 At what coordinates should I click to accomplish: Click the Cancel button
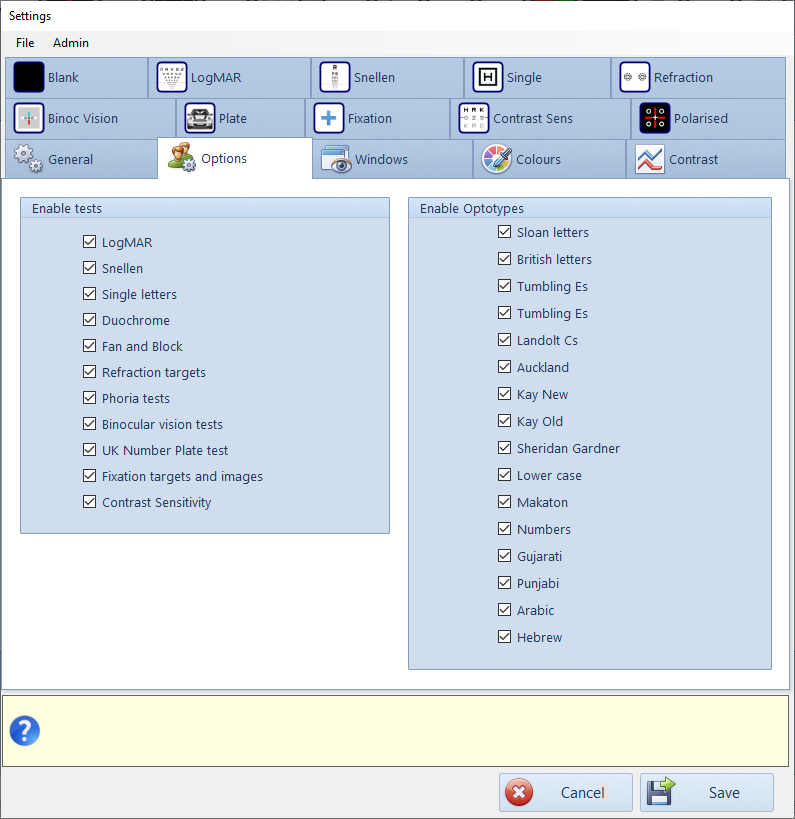coord(566,793)
